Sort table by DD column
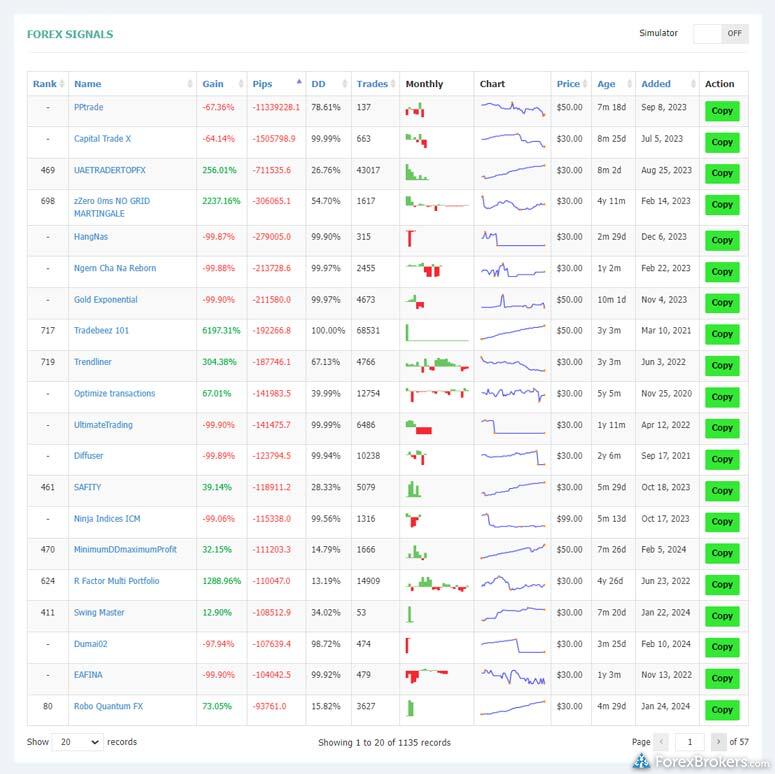This screenshot has width=775, height=774. (318, 84)
